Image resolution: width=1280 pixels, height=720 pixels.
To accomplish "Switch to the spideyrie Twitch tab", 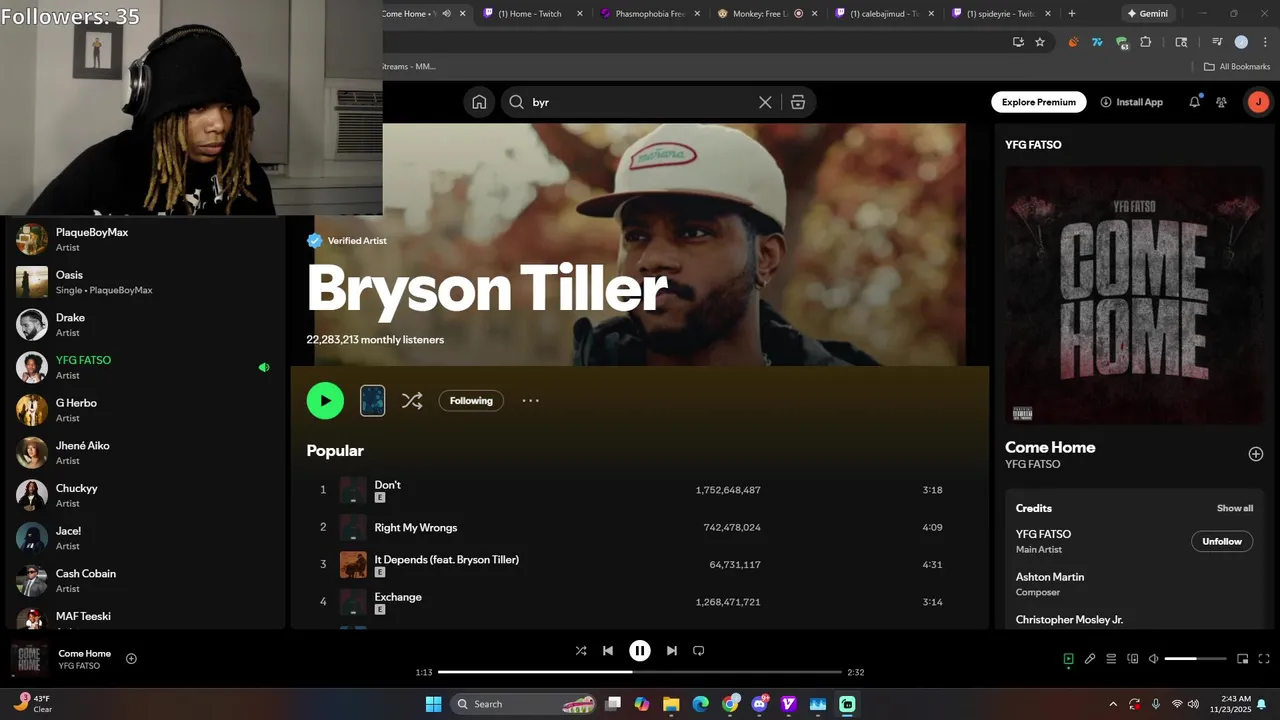I will point(1001,14).
